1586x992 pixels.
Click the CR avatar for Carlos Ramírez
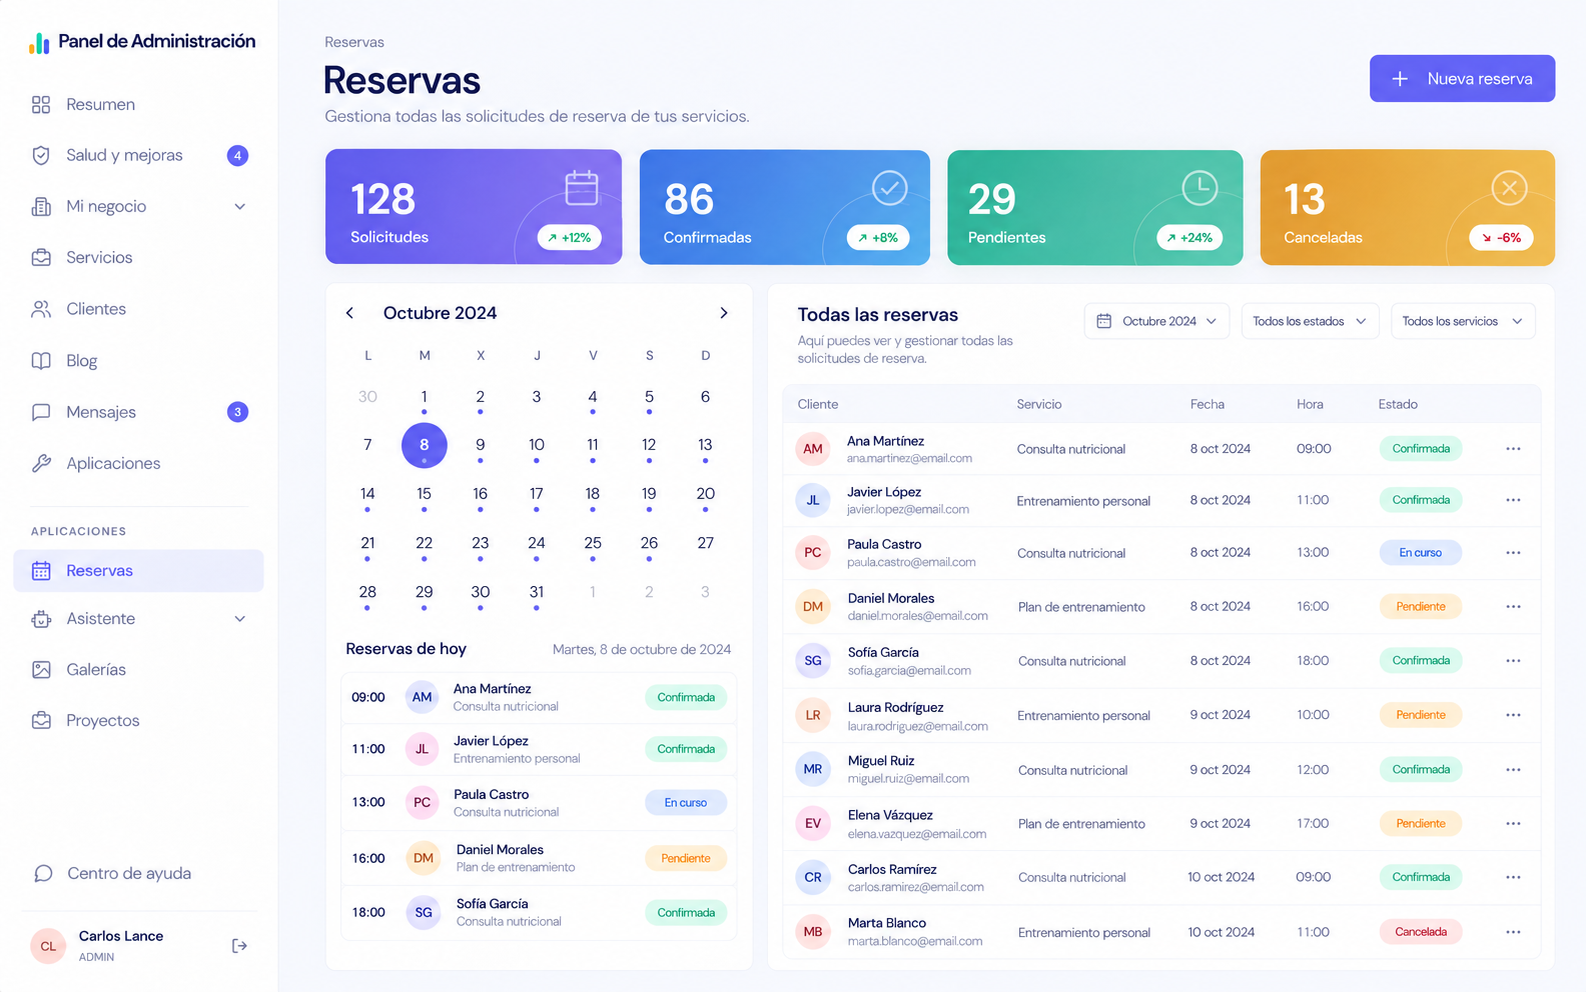[x=813, y=877]
